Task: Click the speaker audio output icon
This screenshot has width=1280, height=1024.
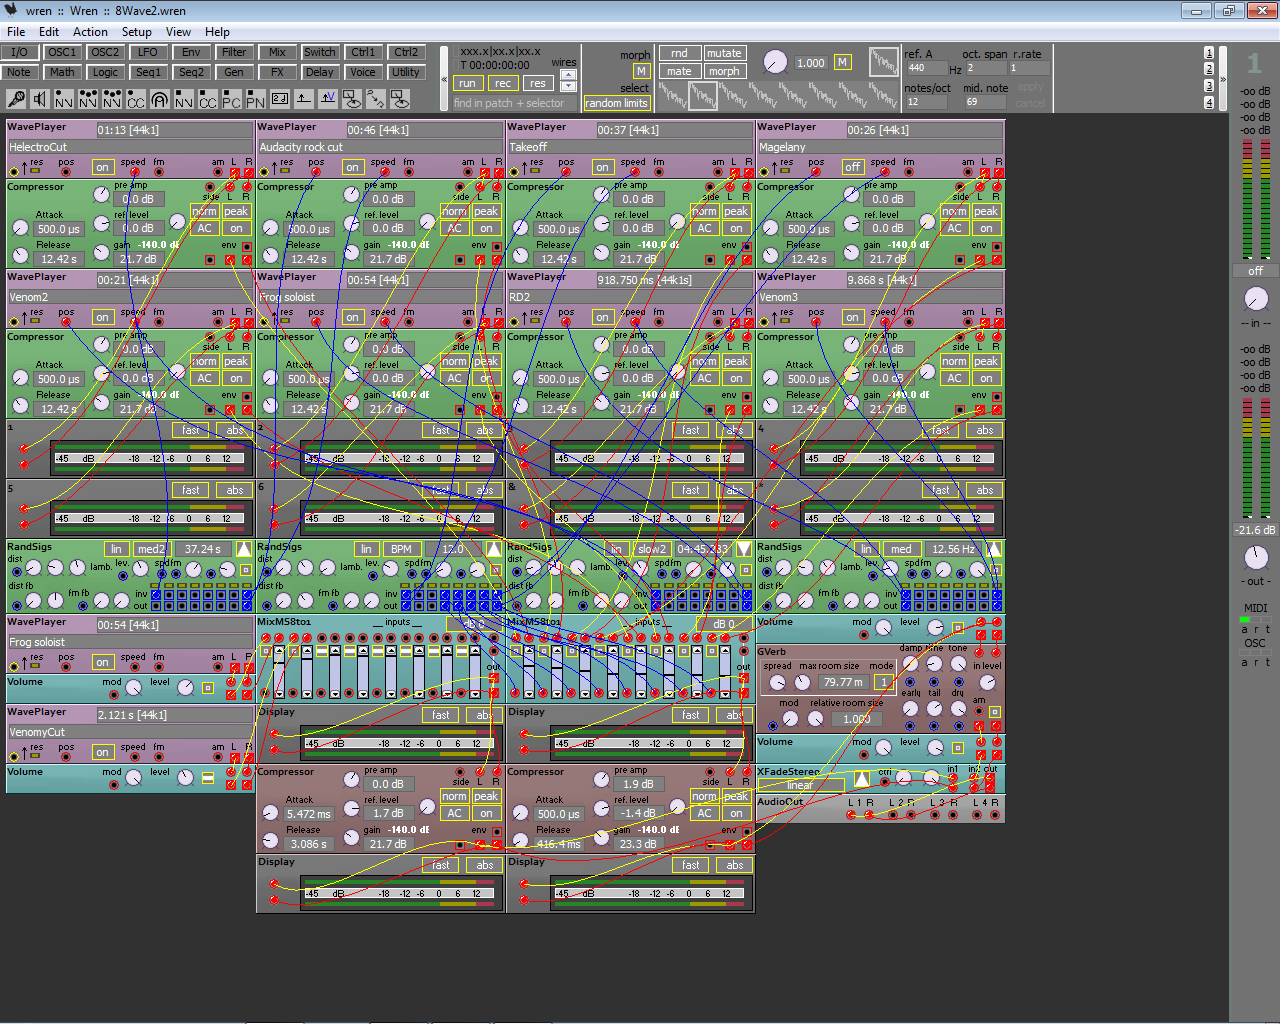Action: pyautogui.click(x=40, y=99)
